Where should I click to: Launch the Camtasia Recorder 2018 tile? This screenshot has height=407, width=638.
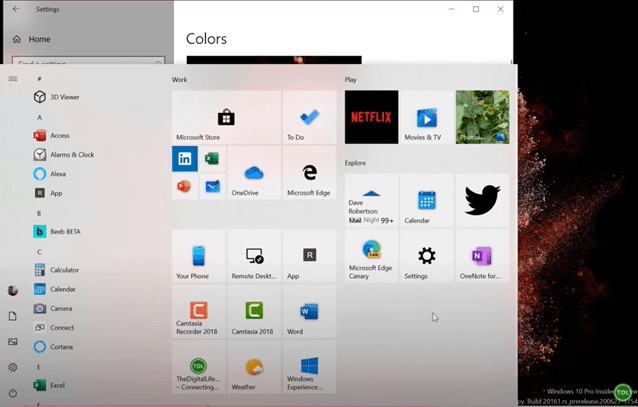[x=199, y=311]
